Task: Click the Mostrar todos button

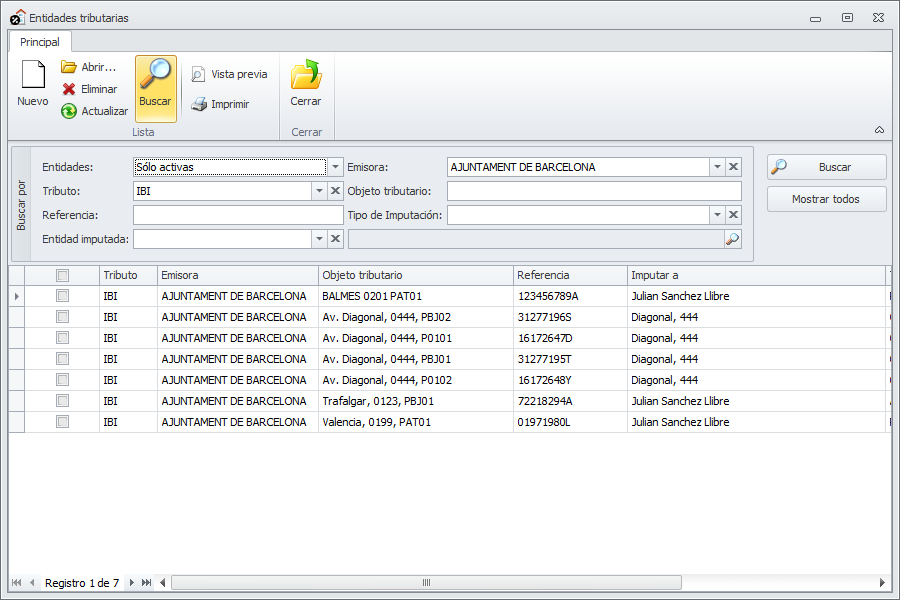Action: pos(826,199)
